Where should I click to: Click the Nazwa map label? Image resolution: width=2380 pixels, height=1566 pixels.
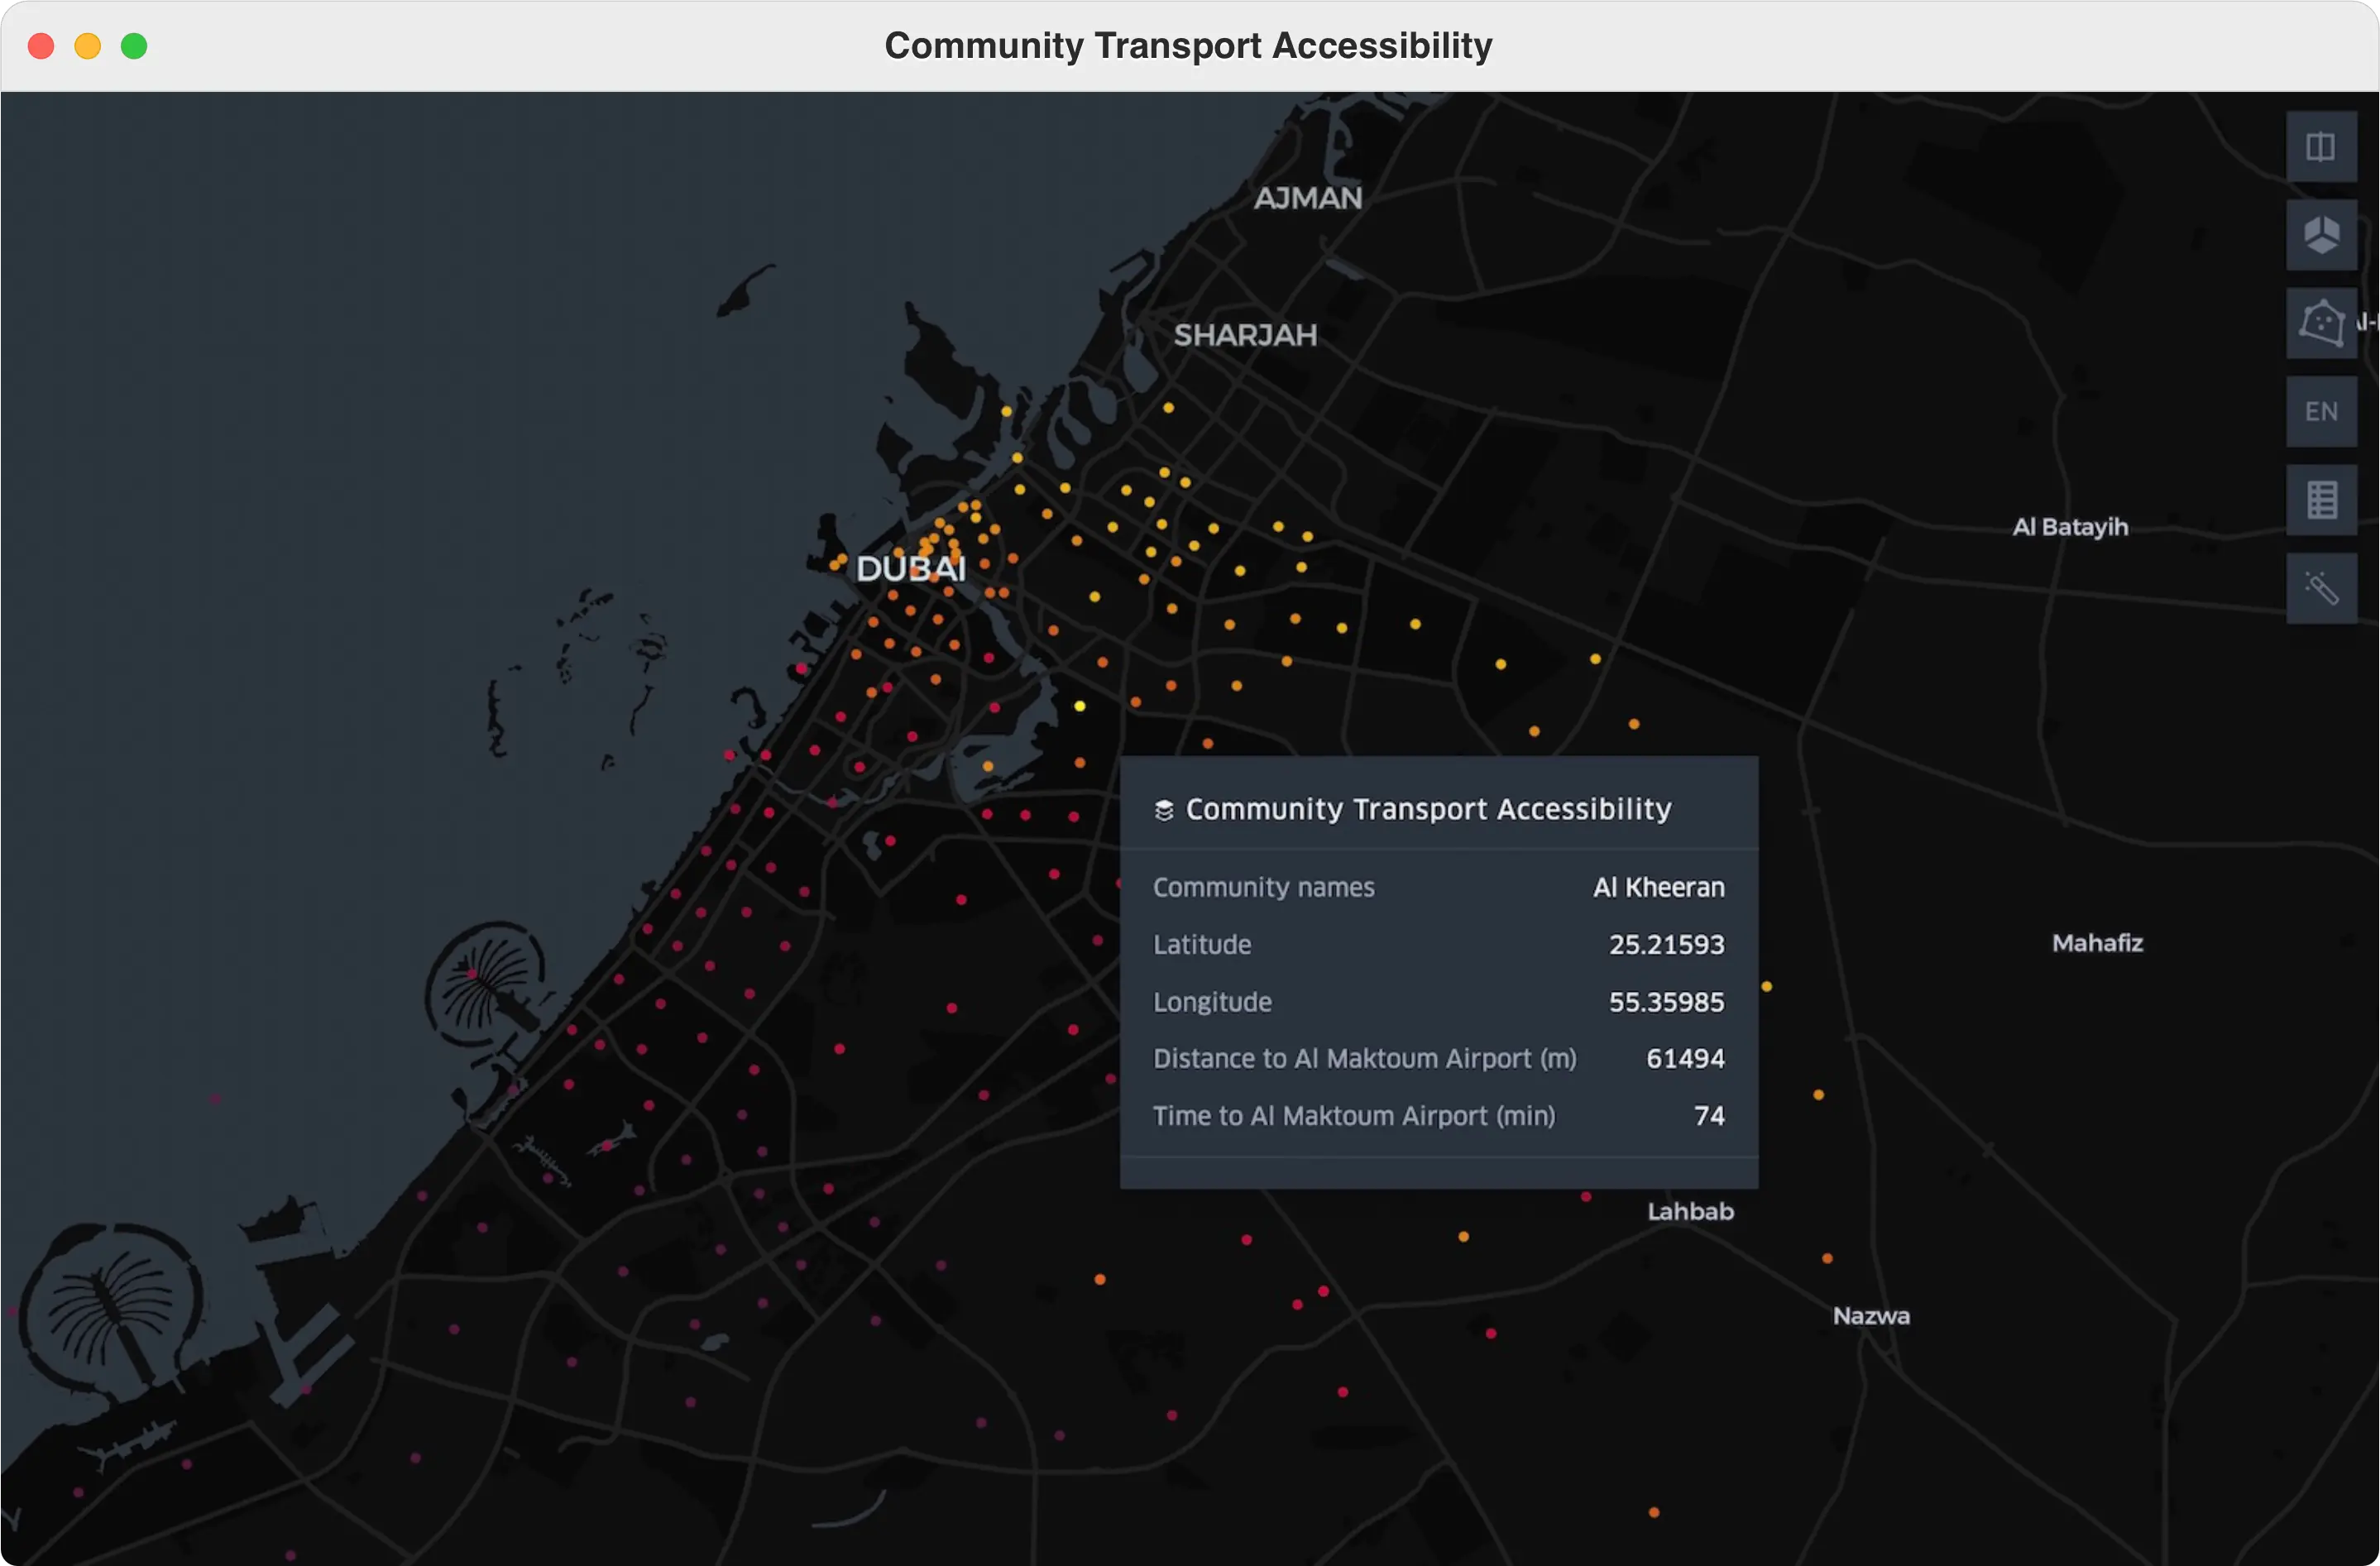[x=1871, y=1315]
